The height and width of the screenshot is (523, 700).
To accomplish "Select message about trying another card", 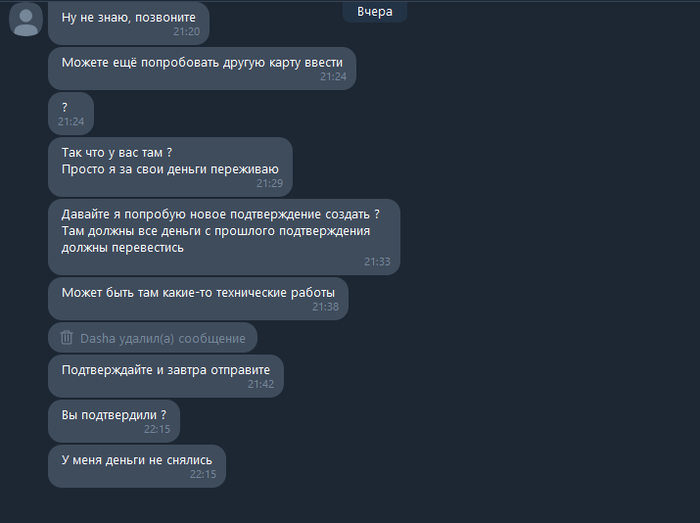I will coord(202,68).
